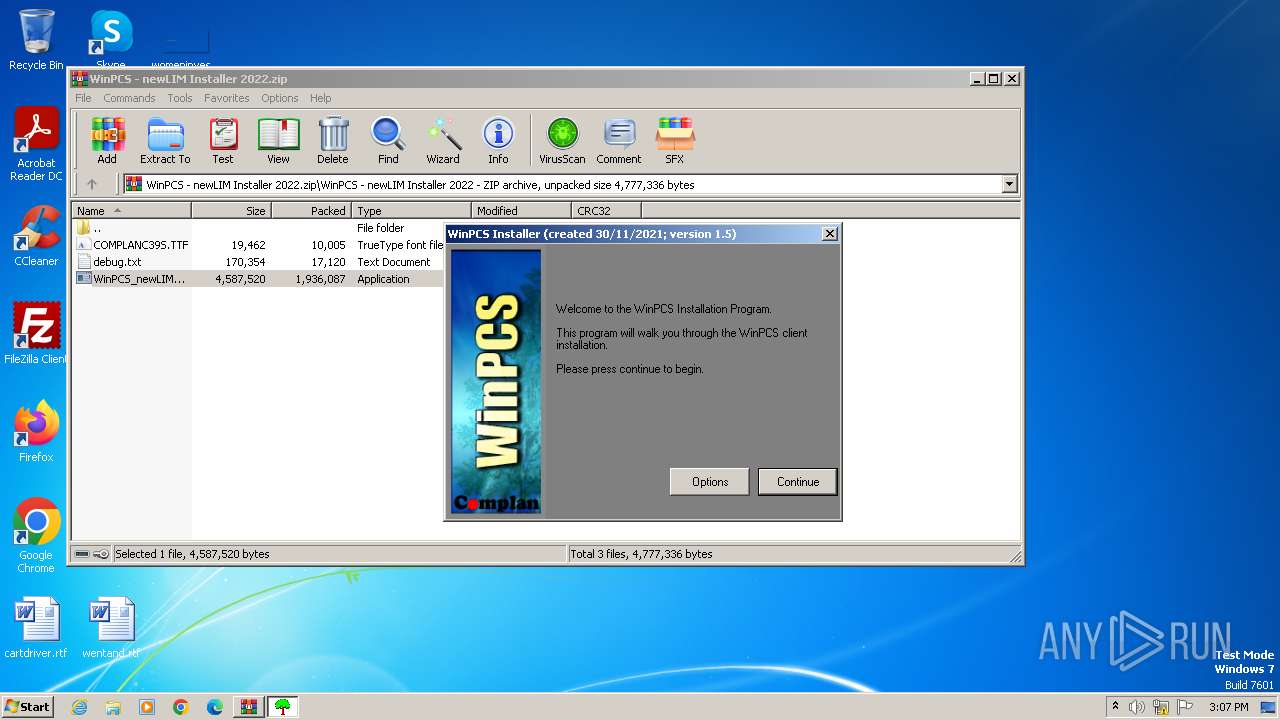Click Internet Explorer icon in taskbar

point(79,707)
